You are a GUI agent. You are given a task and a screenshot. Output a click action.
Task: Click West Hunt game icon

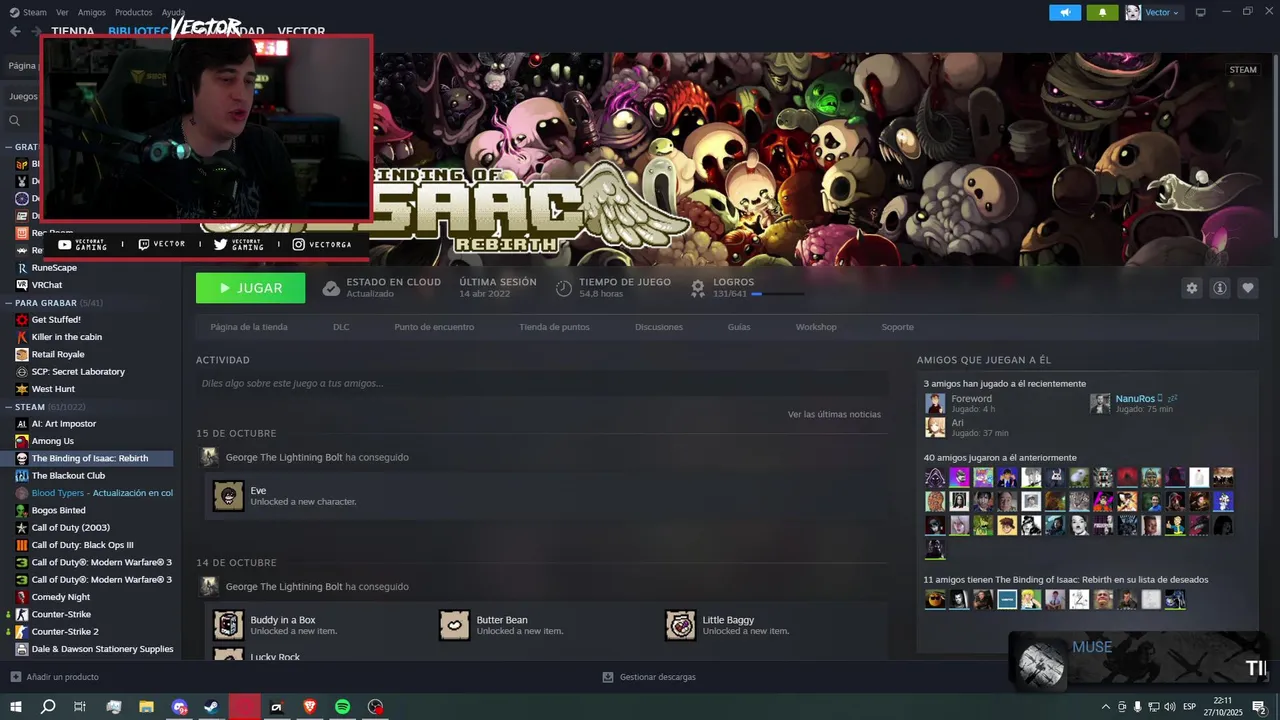[22, 389]
